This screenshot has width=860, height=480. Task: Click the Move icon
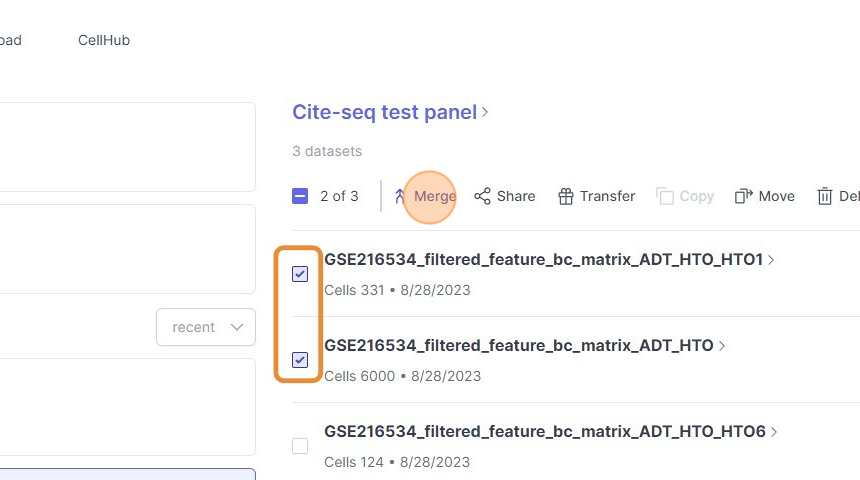coord(743,196)
